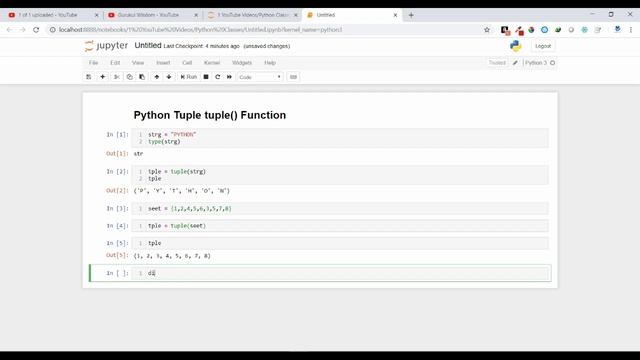Move selected cell down arrow
The image size is (640, 360).
169,77
